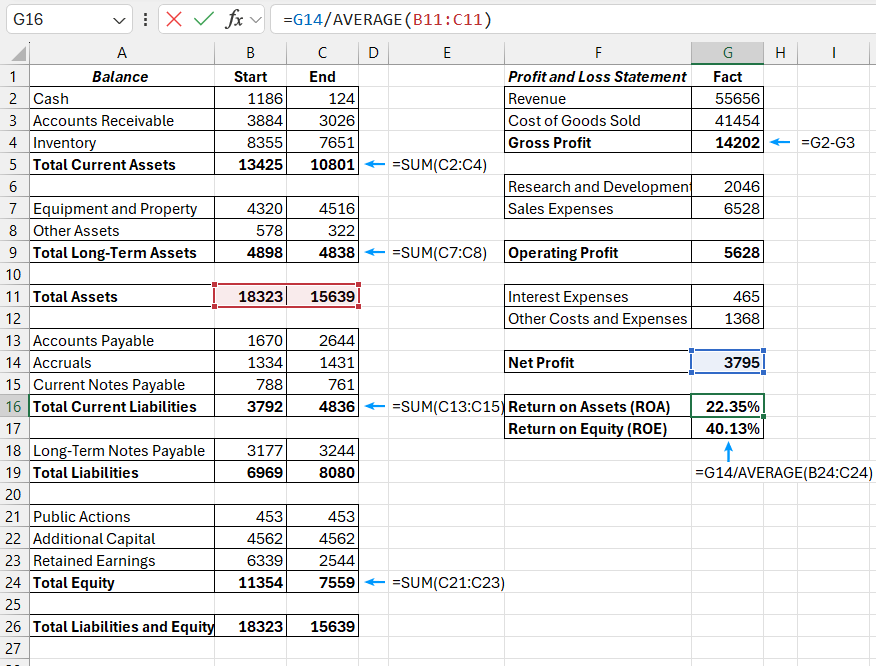The image size is (876, 666).
Task: Select the Net Profit value cell showing 3795
Action: click(x=727, y=362)
